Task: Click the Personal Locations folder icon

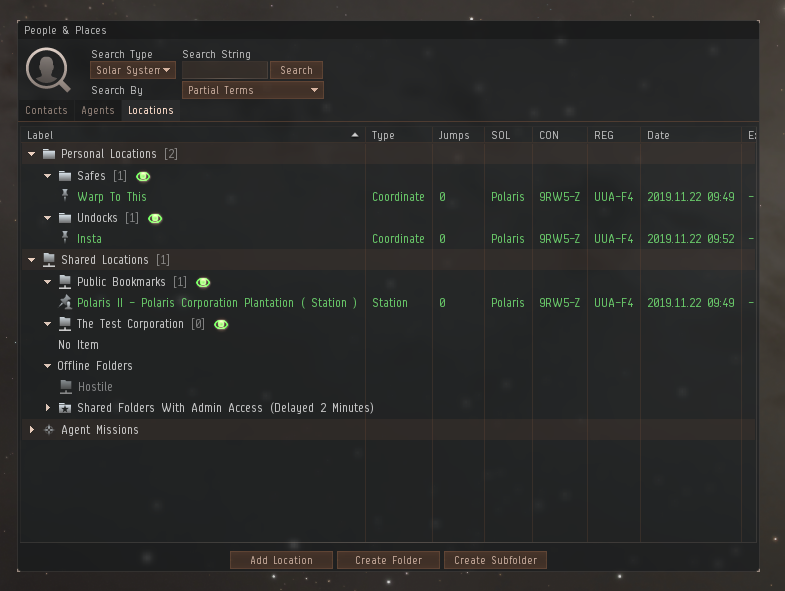Action: click(x=49, y=154)
